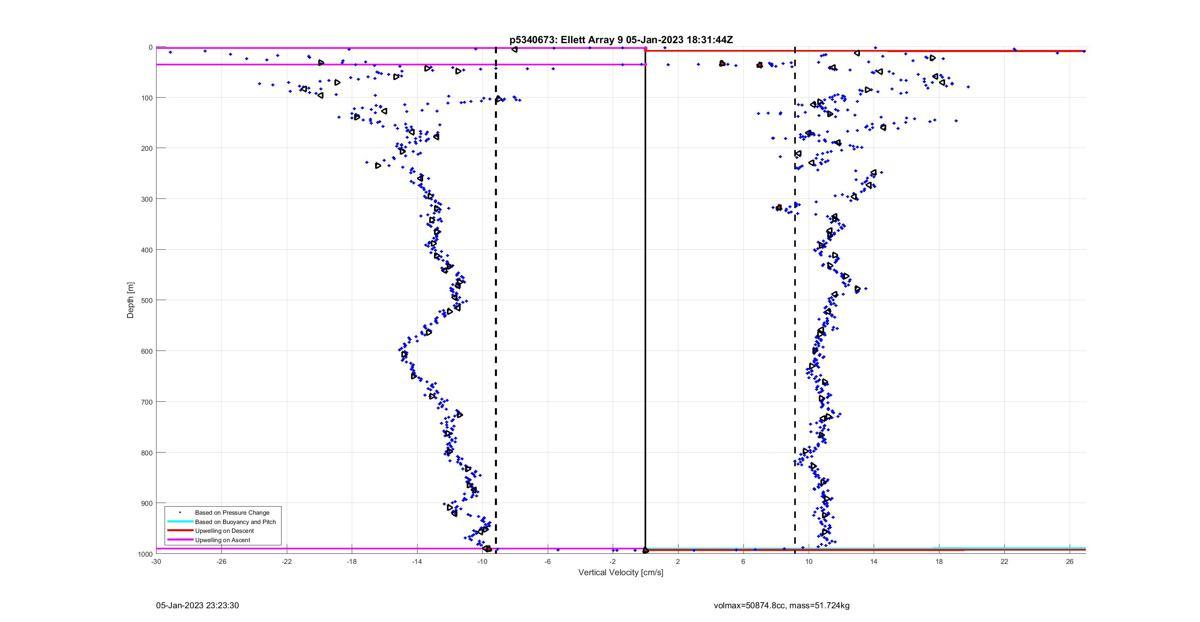Click the x-axis tick label '26'
The width and height of the screenshot is (1200, 622).
[x=1069, y=562]
